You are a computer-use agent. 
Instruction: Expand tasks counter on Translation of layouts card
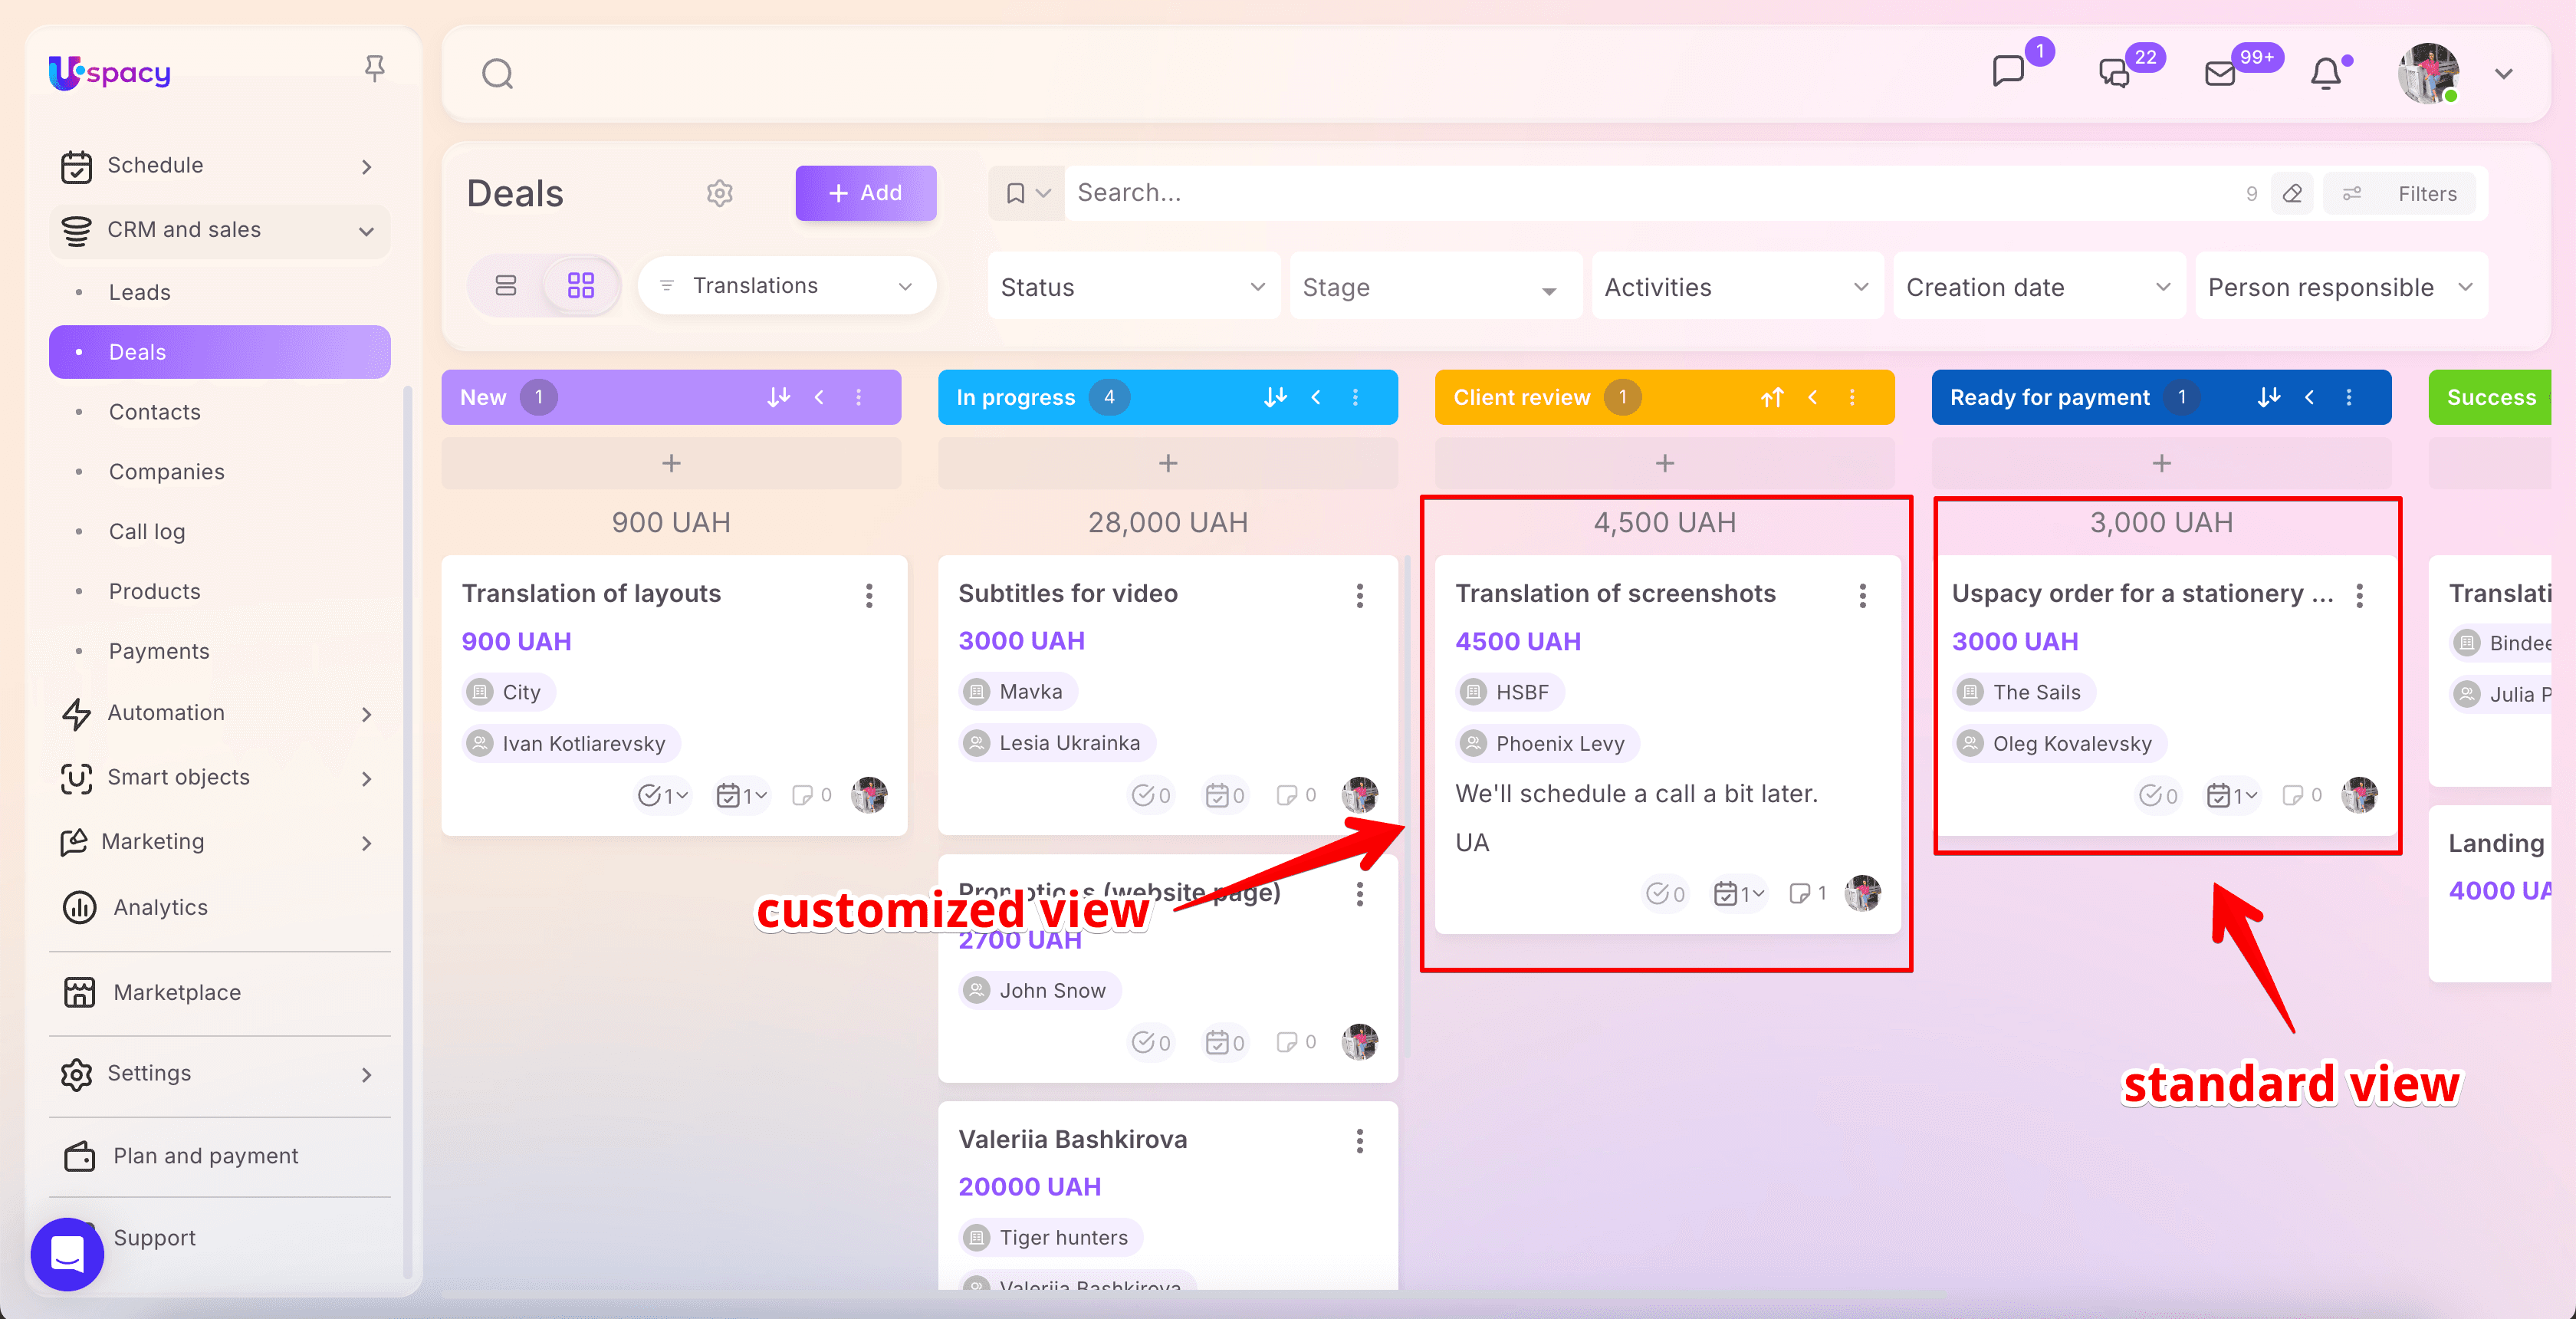tap(664, 795)
